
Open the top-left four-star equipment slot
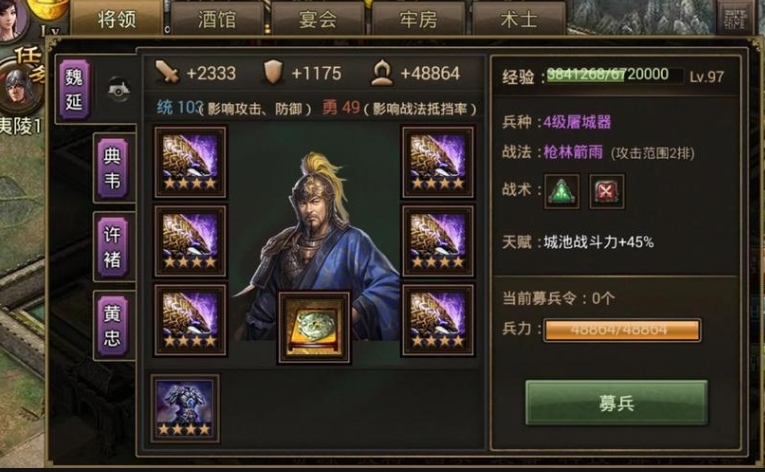(190, 162)
